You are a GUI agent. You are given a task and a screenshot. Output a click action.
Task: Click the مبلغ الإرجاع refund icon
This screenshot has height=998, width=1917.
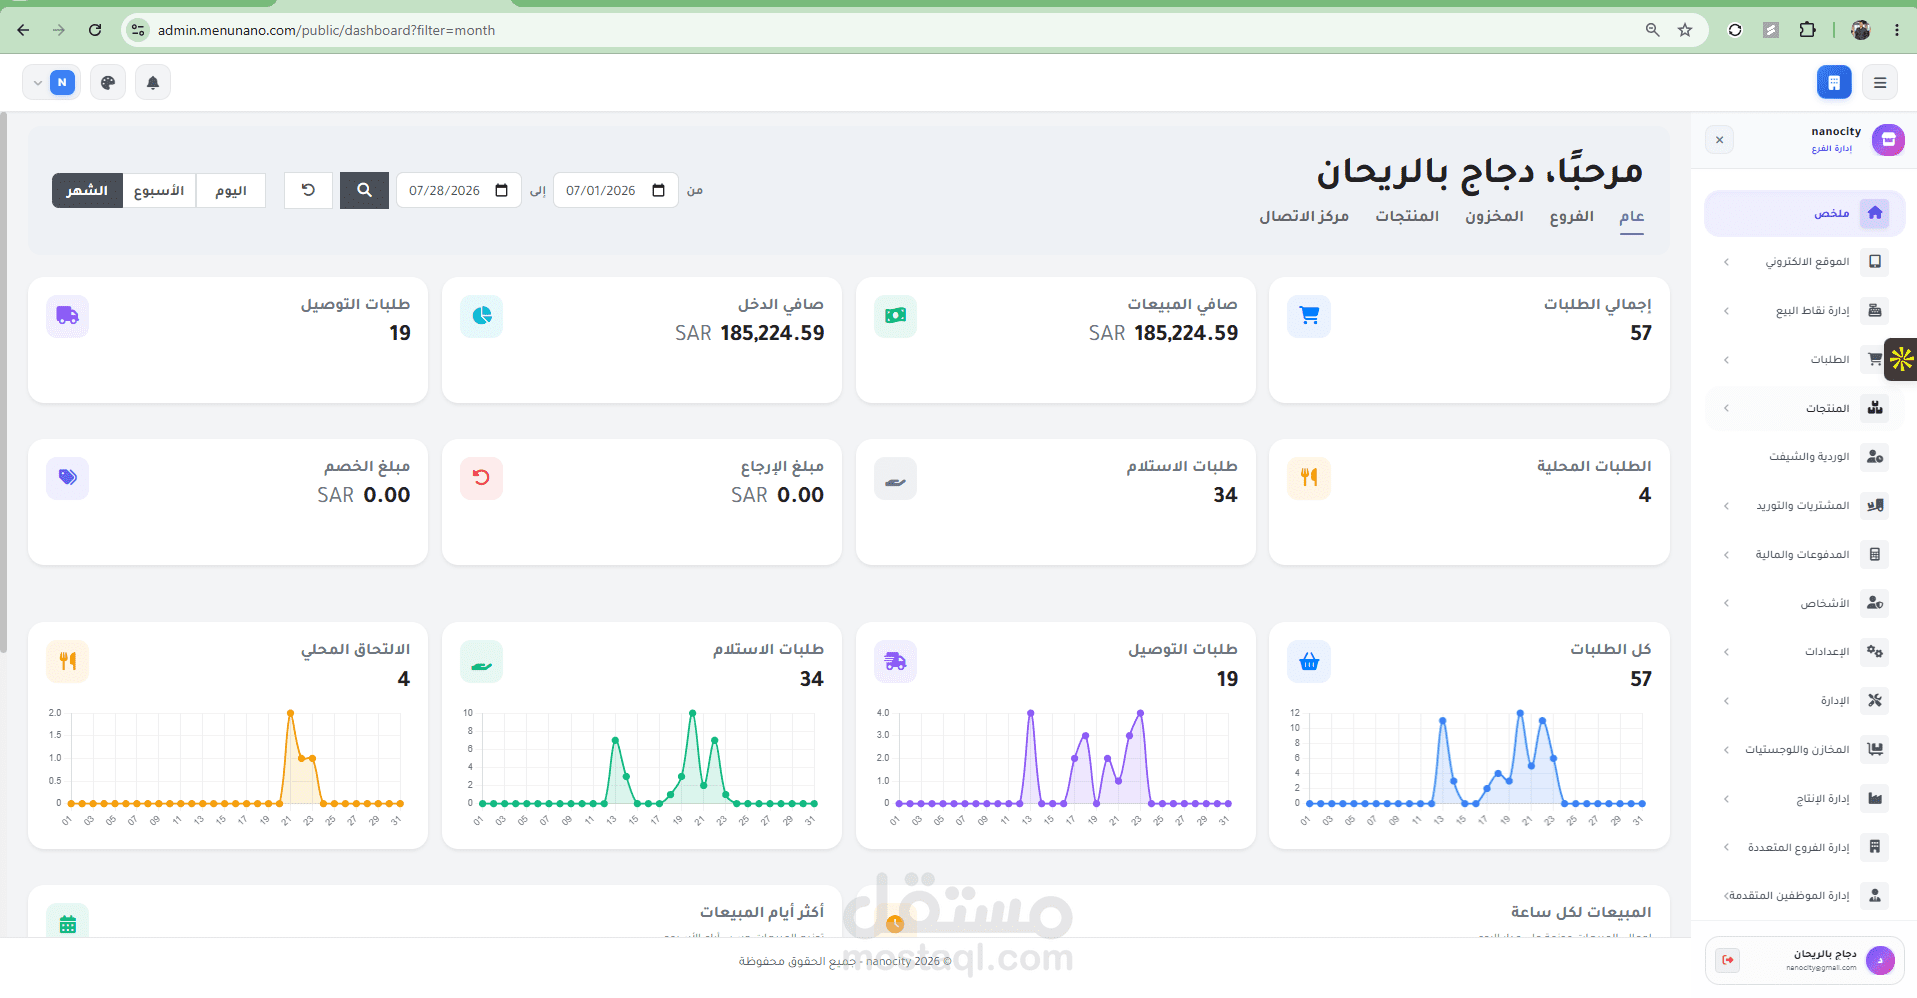[482, 478]
